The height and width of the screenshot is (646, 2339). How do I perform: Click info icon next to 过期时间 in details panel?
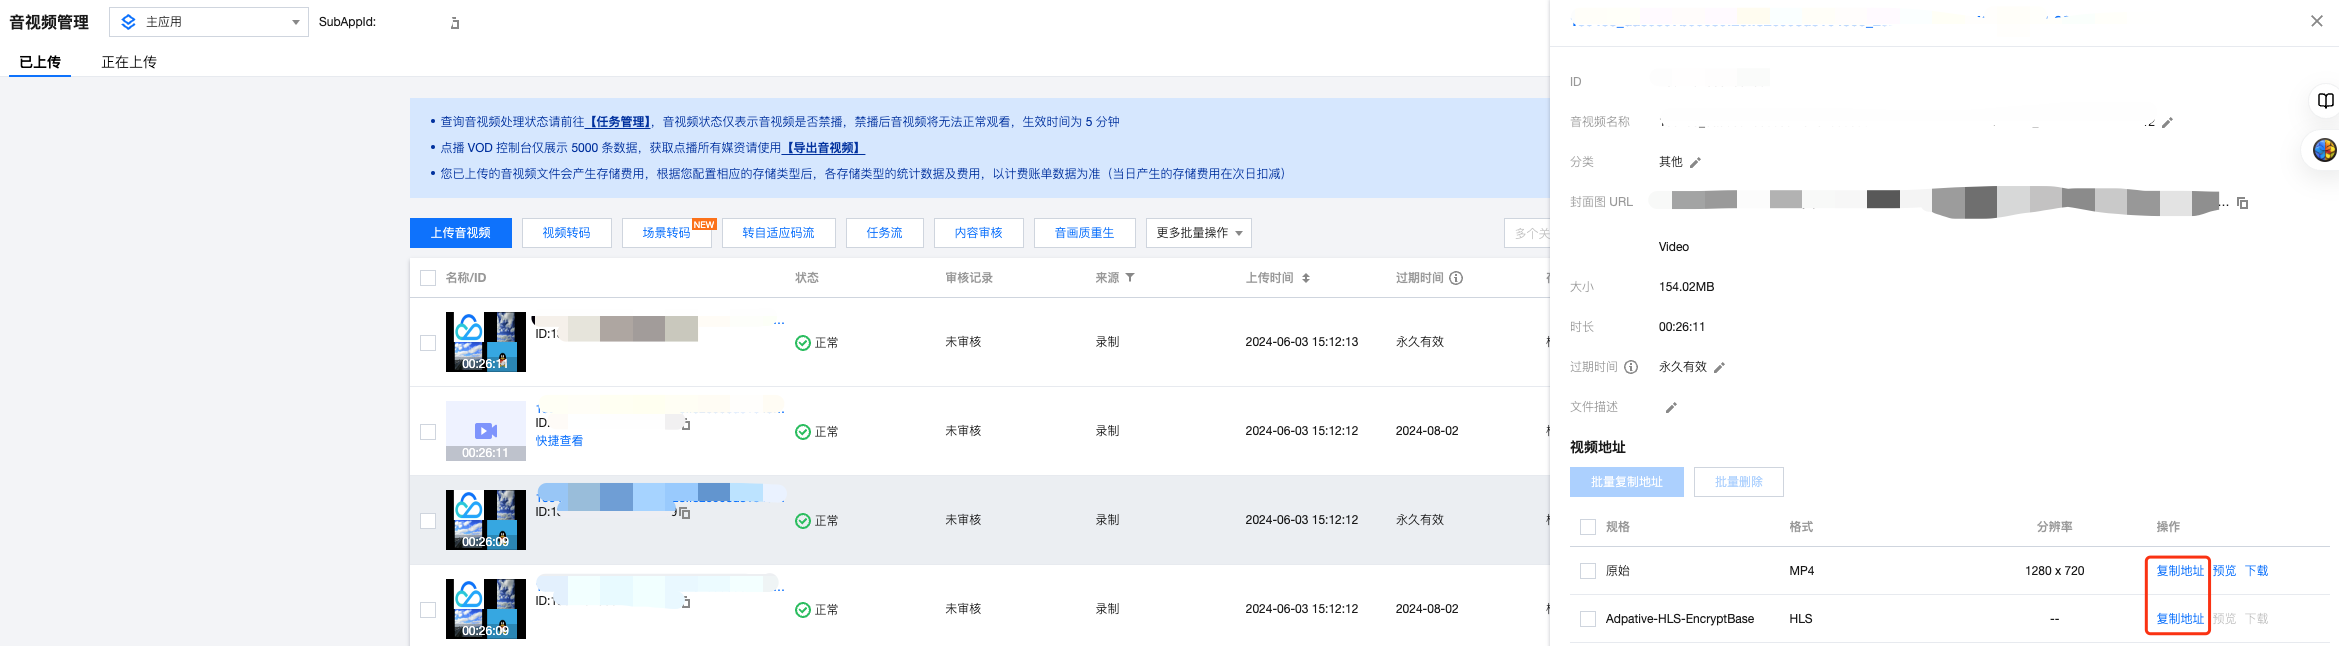[x=1631, y=367]
